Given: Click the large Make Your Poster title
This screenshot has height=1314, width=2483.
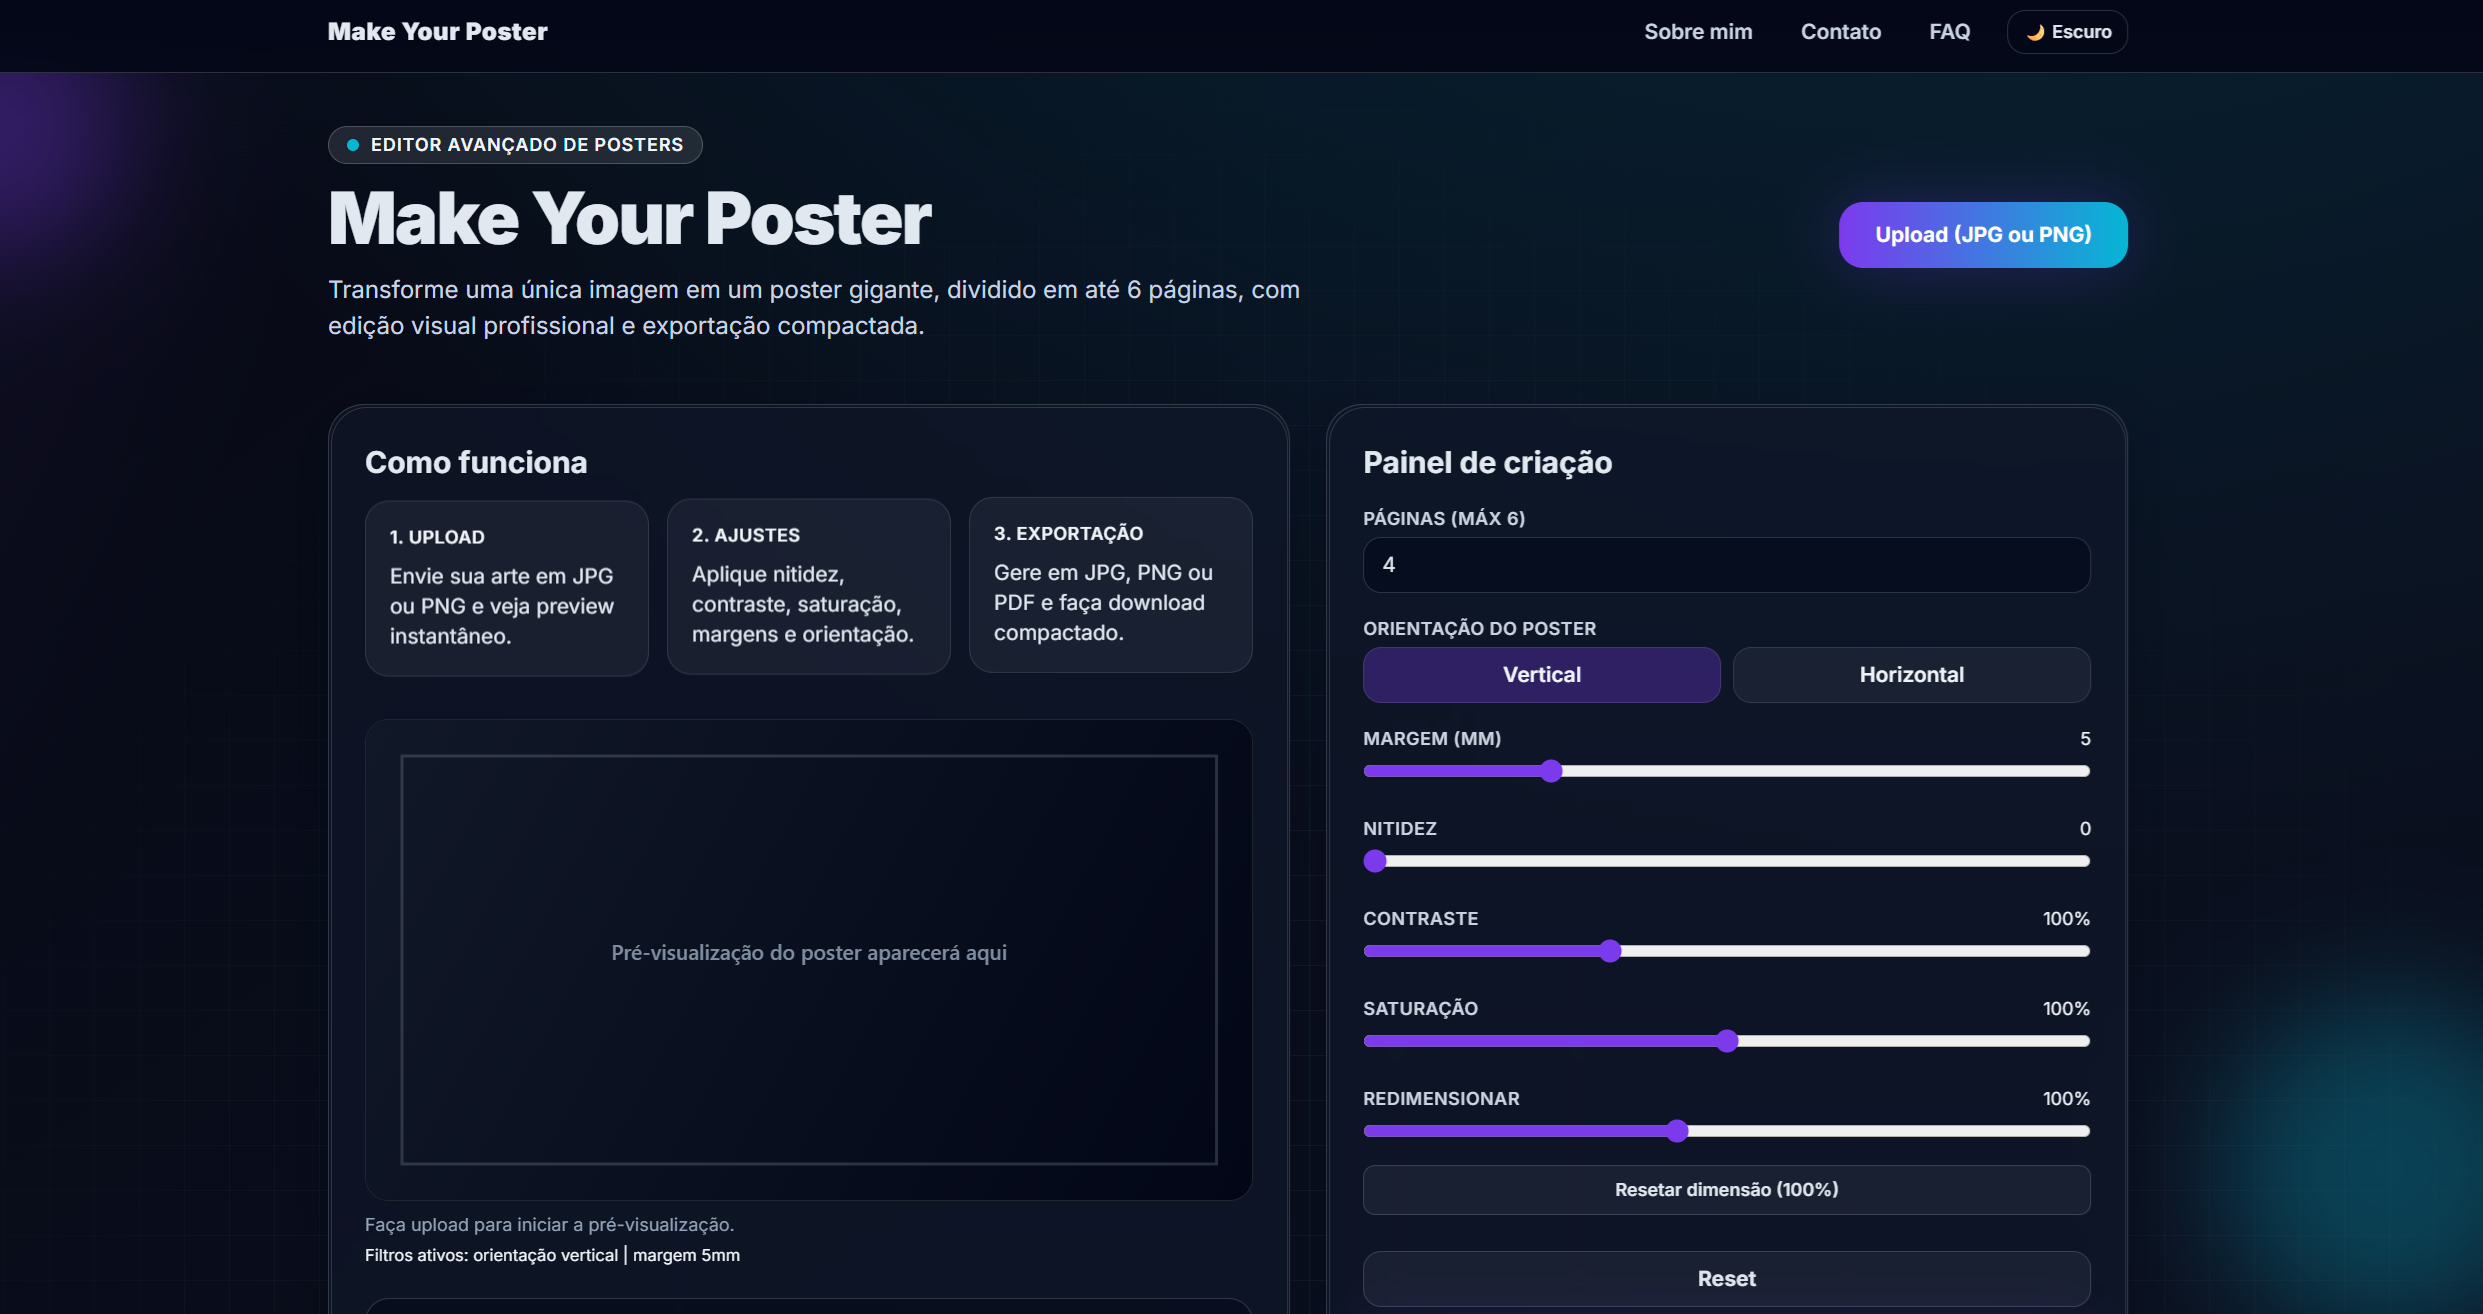Looking at the screenshot, I should pos(630,219).
